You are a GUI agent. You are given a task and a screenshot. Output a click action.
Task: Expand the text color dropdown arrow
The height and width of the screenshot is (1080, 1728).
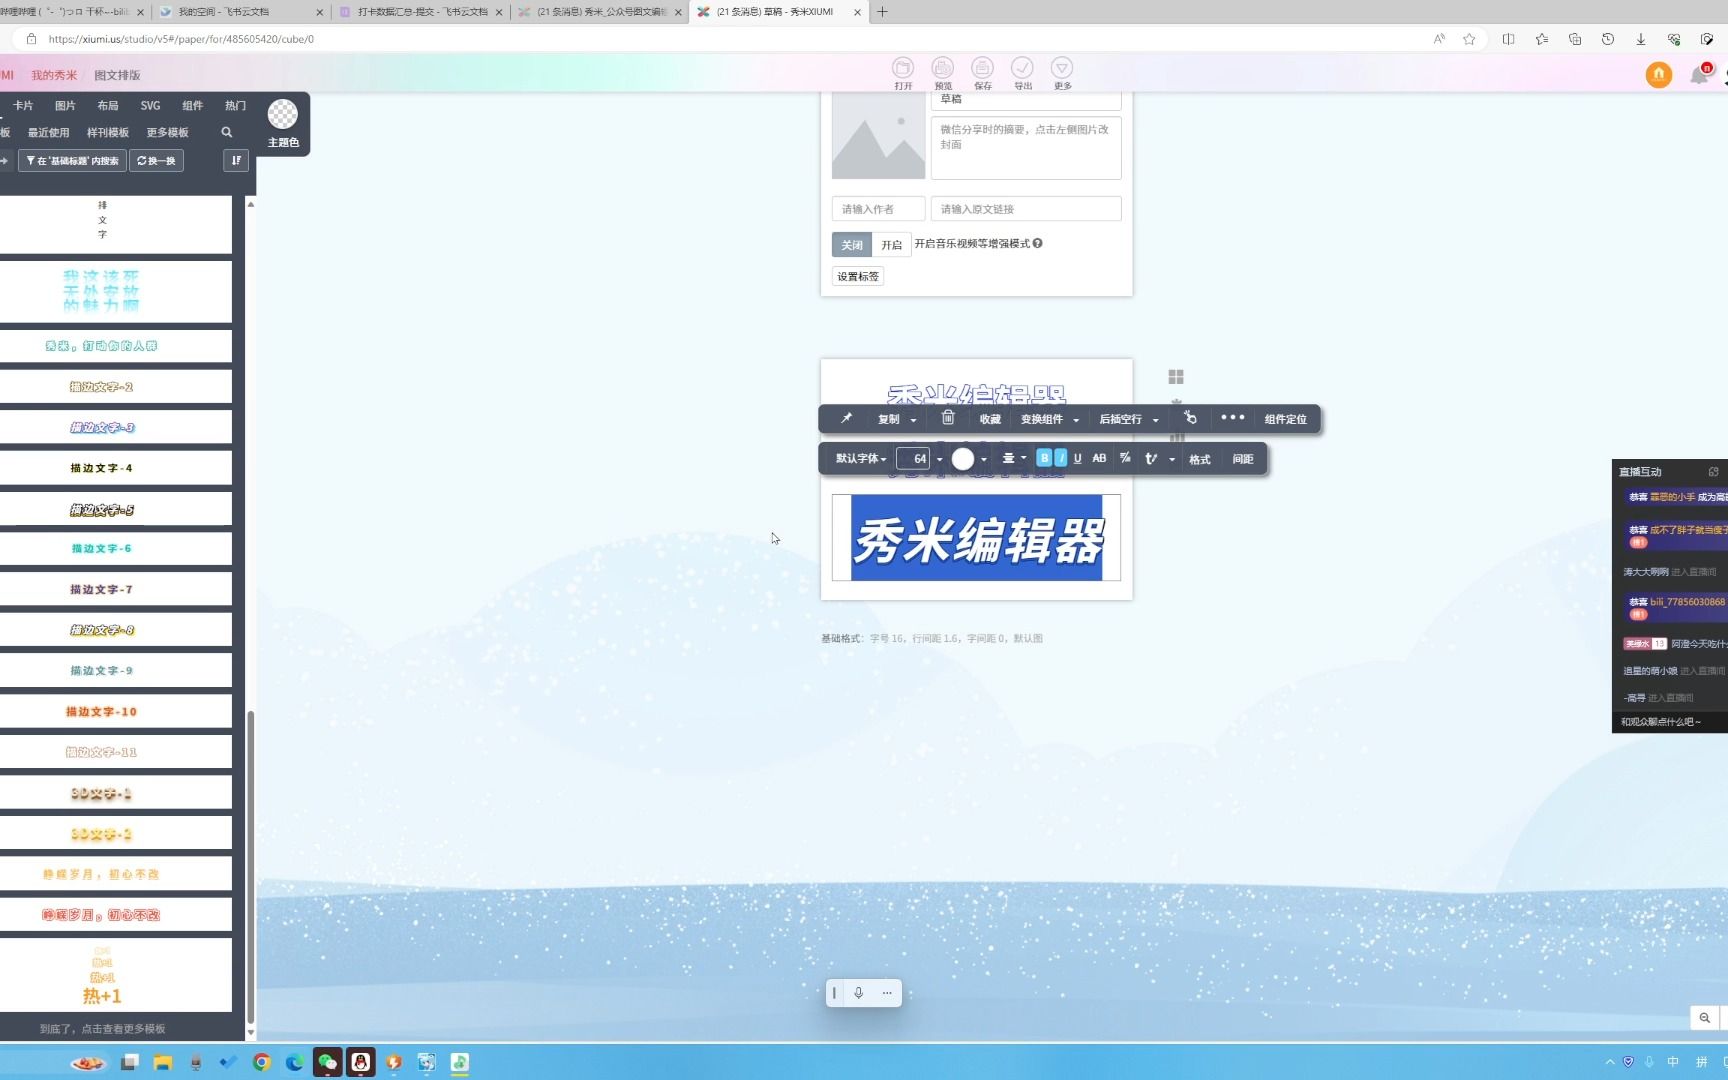pos(984,459)
